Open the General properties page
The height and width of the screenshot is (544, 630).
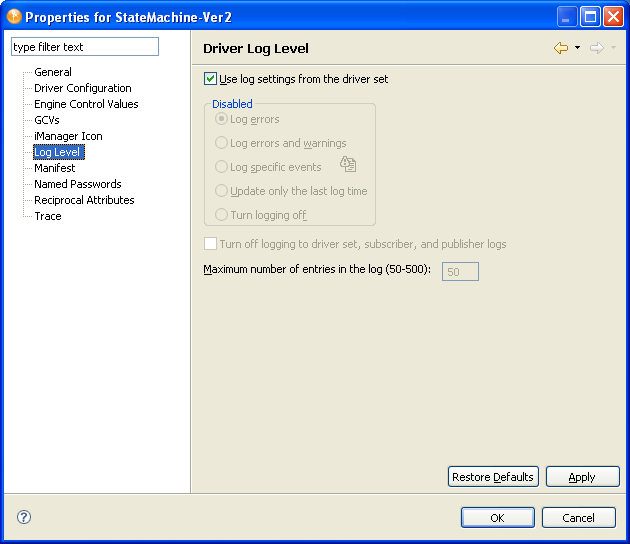53,72
